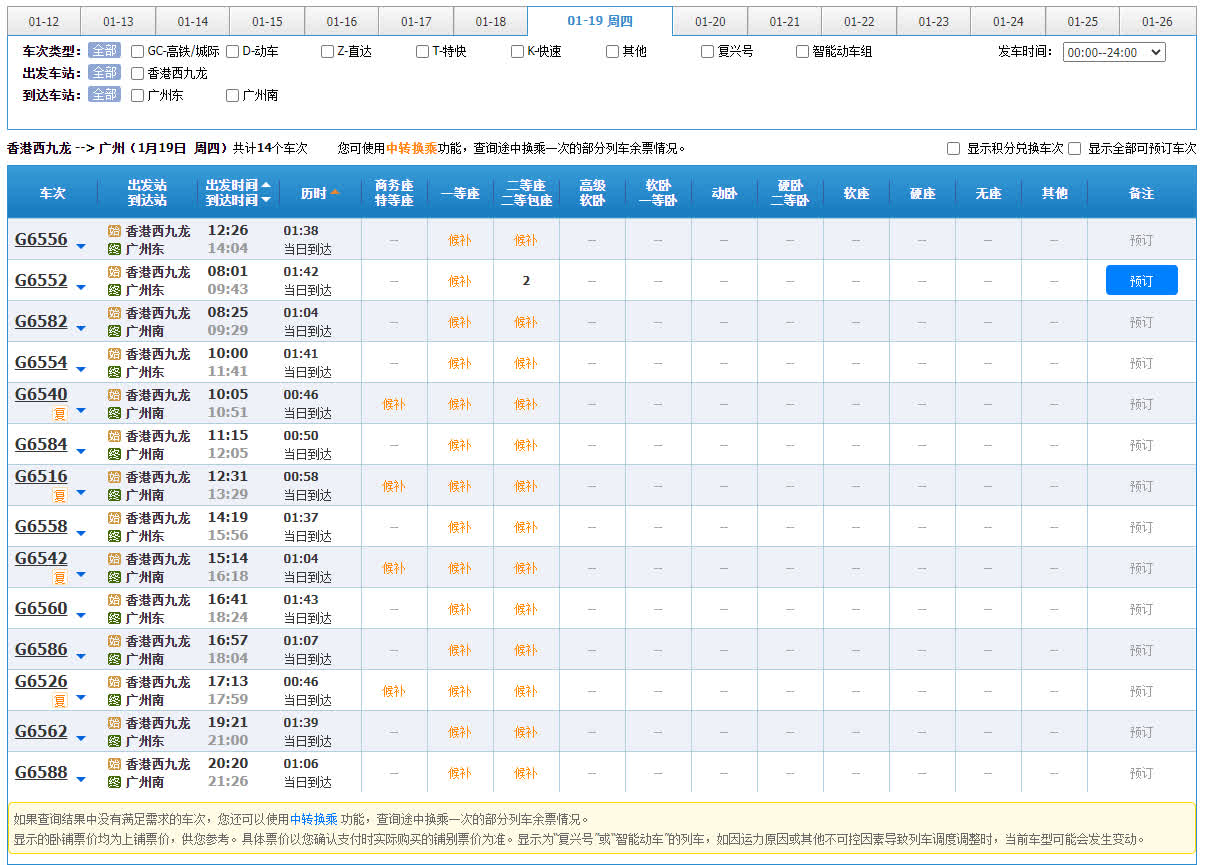The height and width of the screenshot is (865, 1206).
Task: Click the Fuxing (复) badge under G6540
Action: point(59,413)
